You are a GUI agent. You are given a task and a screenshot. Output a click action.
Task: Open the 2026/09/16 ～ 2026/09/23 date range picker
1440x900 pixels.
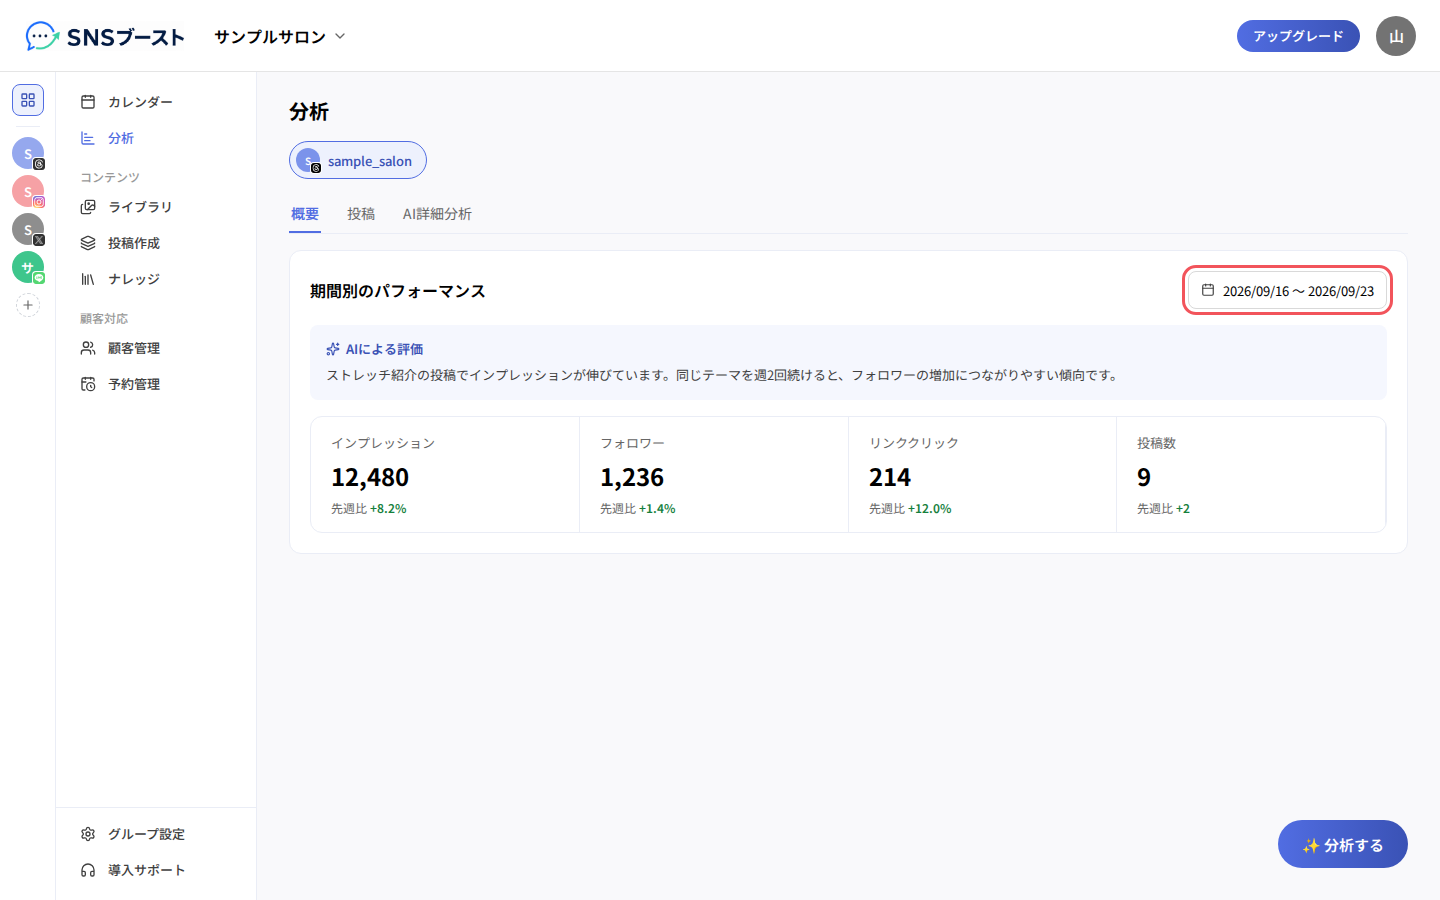1288,291
